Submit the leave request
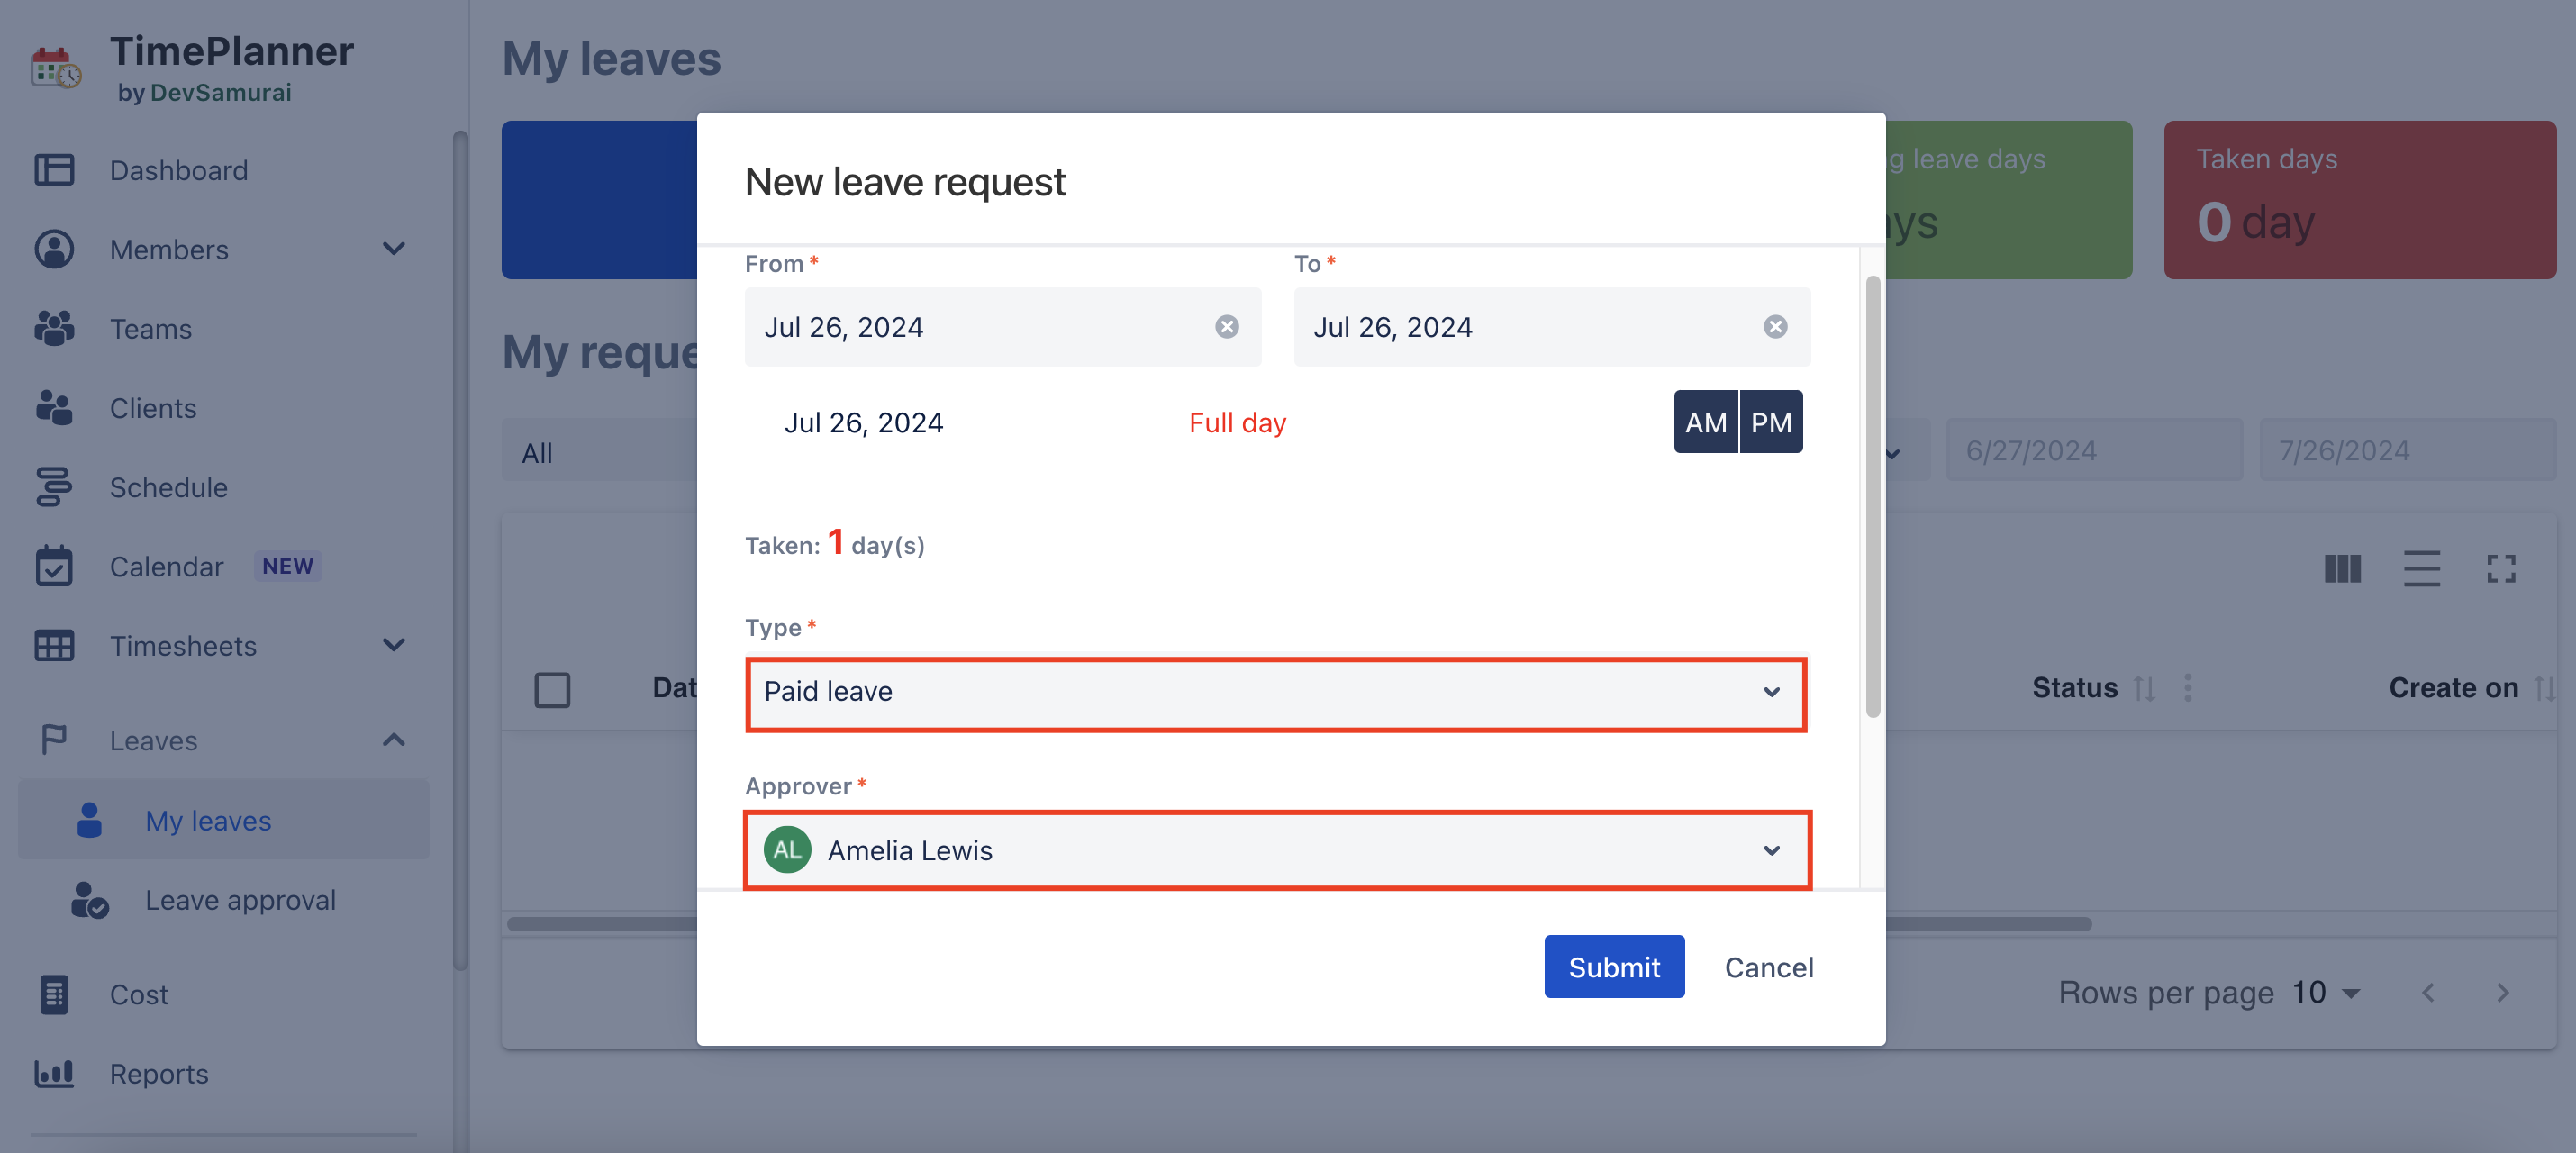 point(1613,967)
